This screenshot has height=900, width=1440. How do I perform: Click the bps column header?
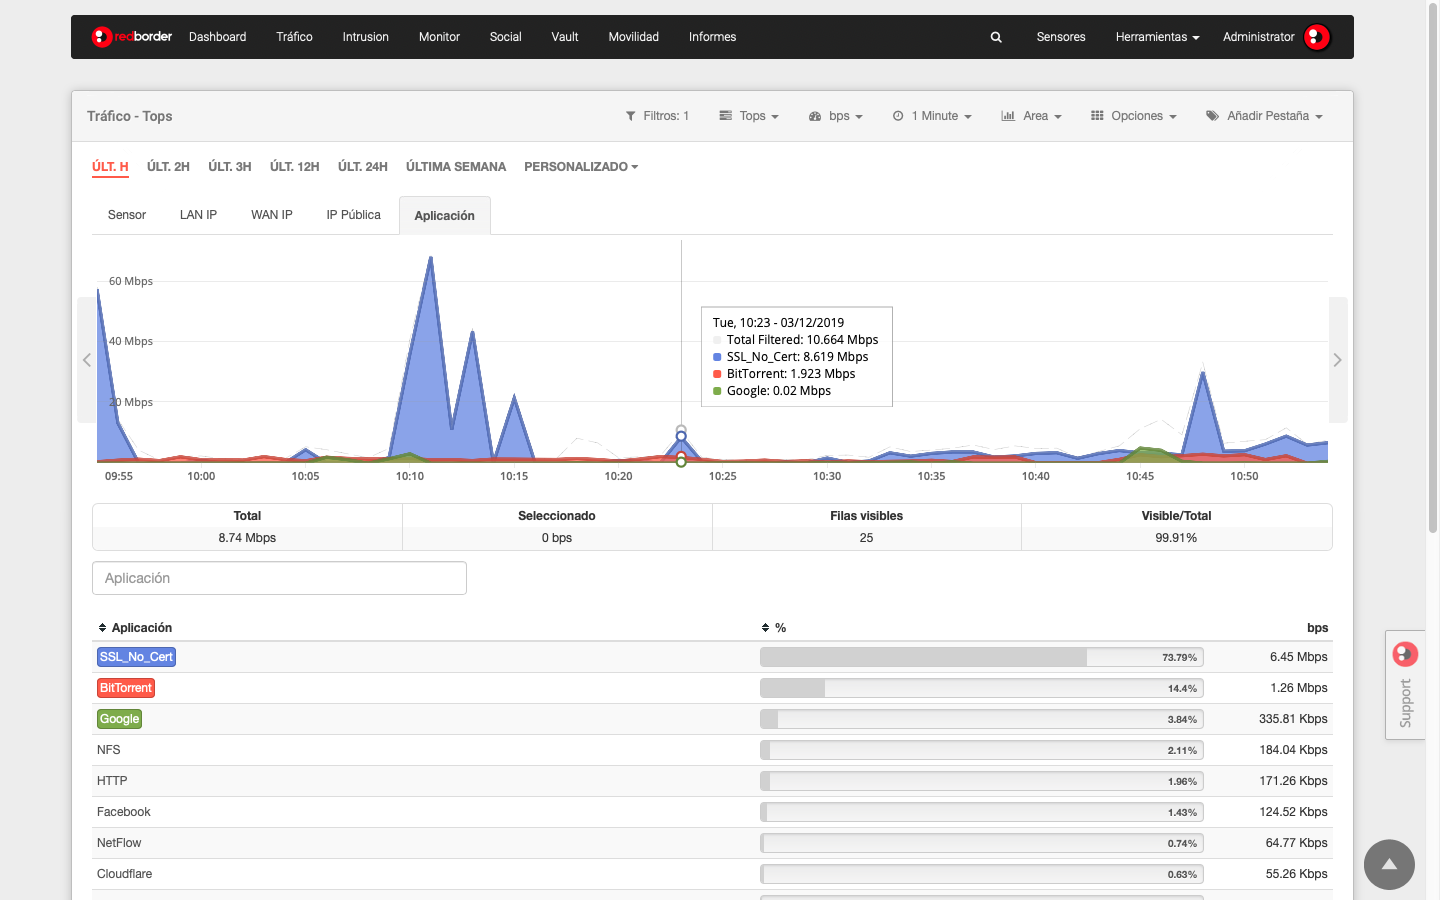click(x=1317, y=628)
